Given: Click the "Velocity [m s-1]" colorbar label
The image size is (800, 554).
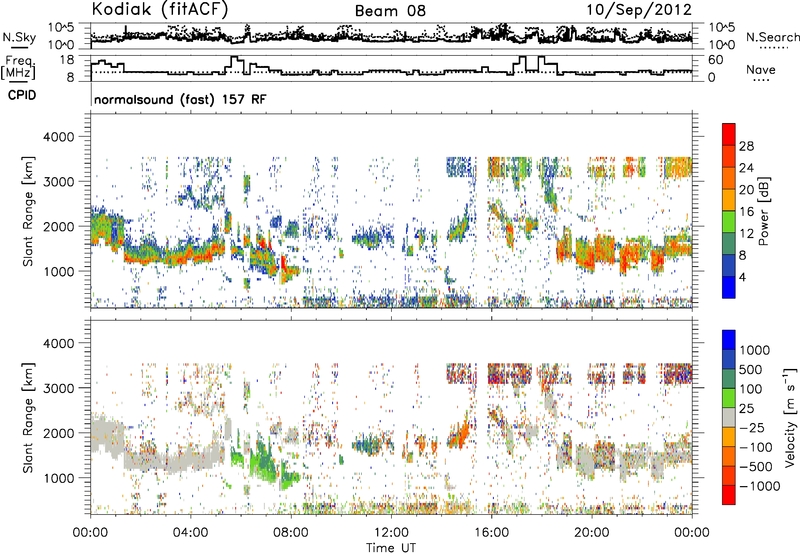Looking at the screenshot, I should pyautogui.click(x=790, y=417).
